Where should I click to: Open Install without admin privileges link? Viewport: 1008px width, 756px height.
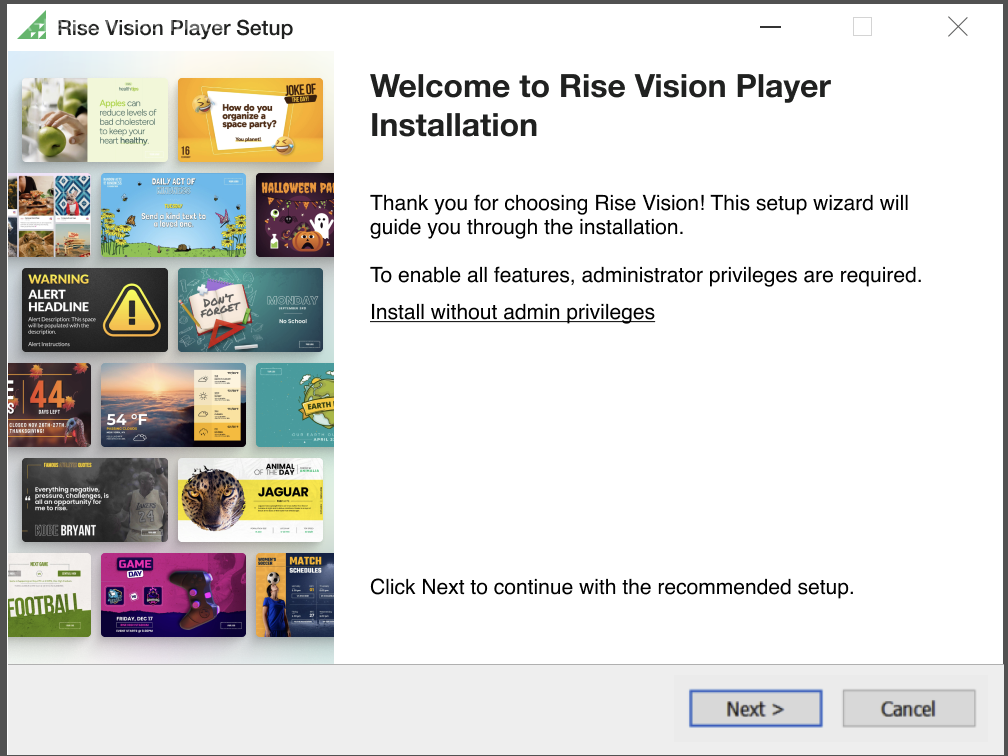coord(512,312)
